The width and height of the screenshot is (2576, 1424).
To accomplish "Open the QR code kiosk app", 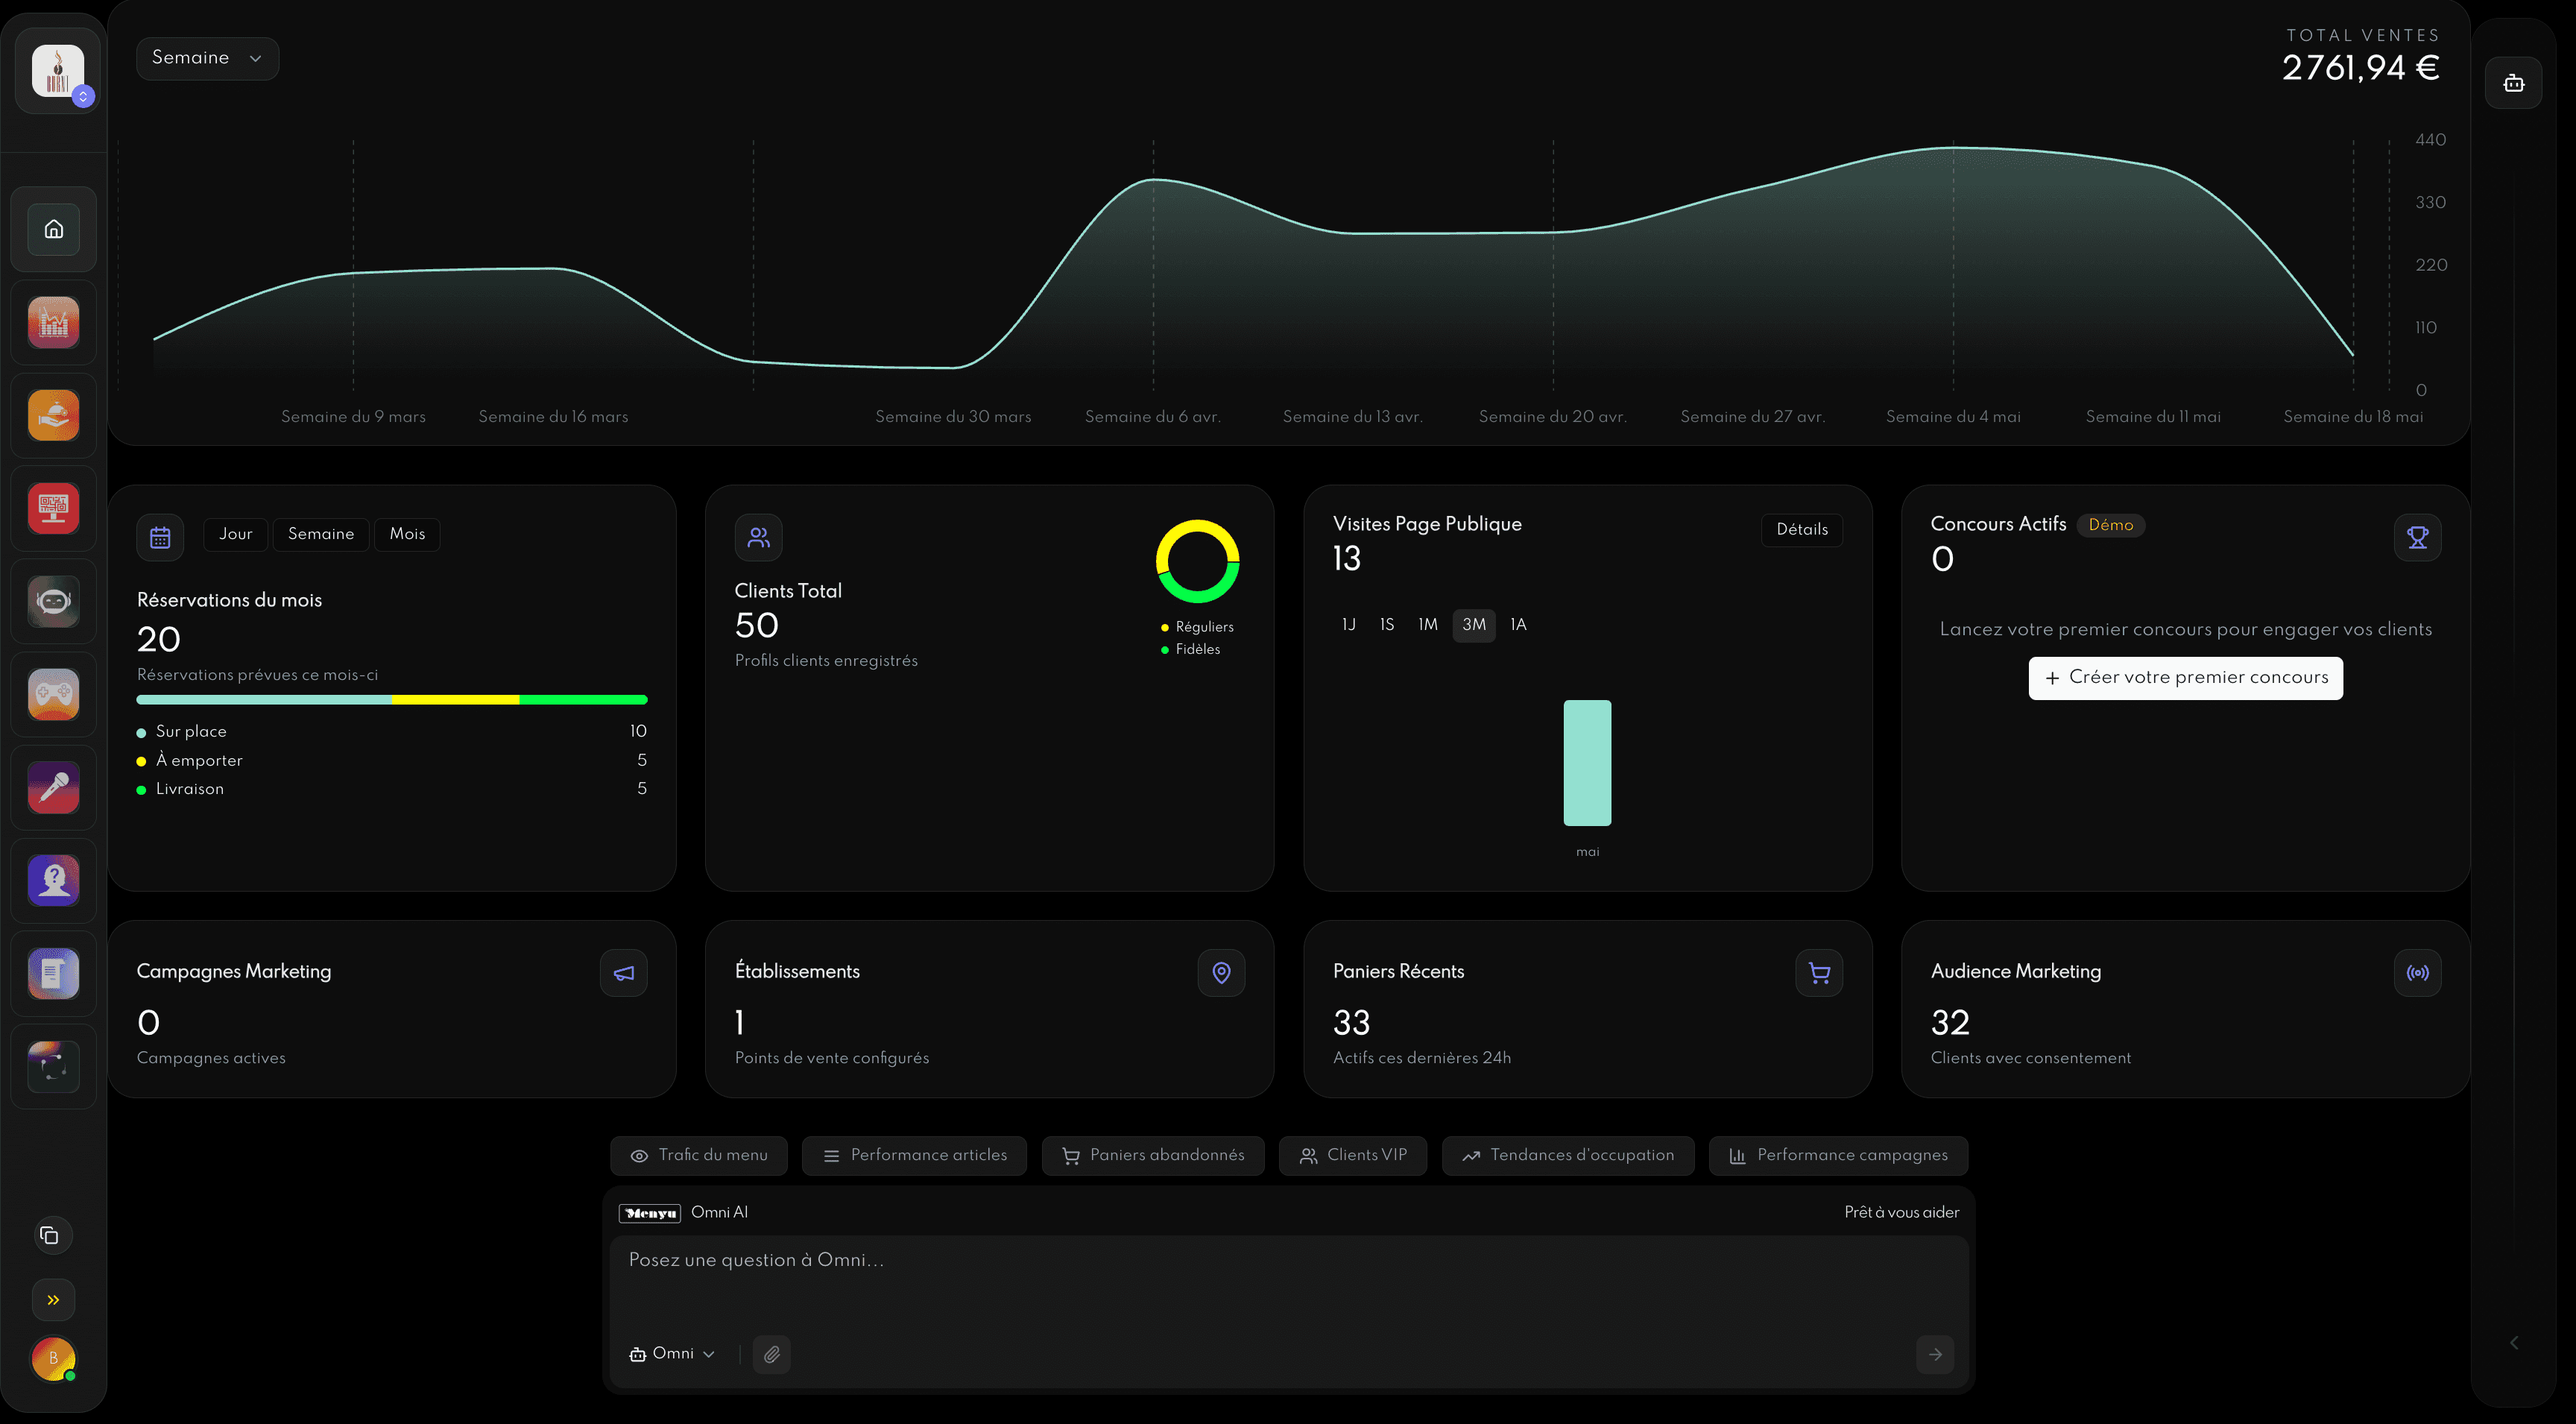I will click(54, 508).
